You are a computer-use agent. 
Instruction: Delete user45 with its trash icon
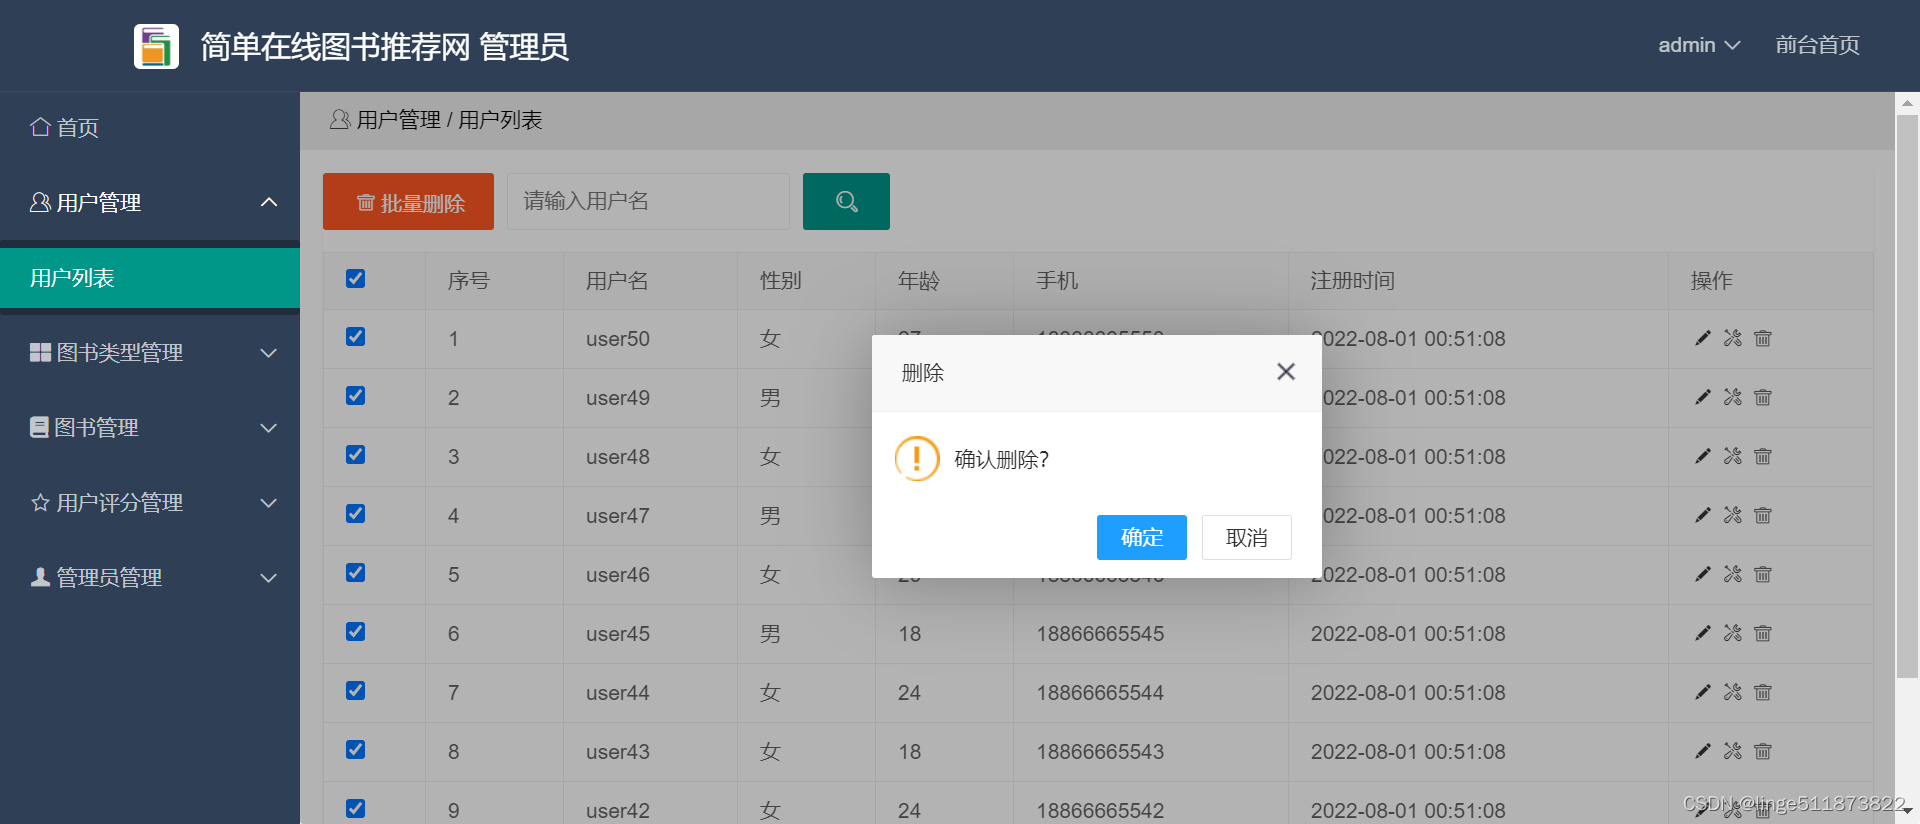1763,633
